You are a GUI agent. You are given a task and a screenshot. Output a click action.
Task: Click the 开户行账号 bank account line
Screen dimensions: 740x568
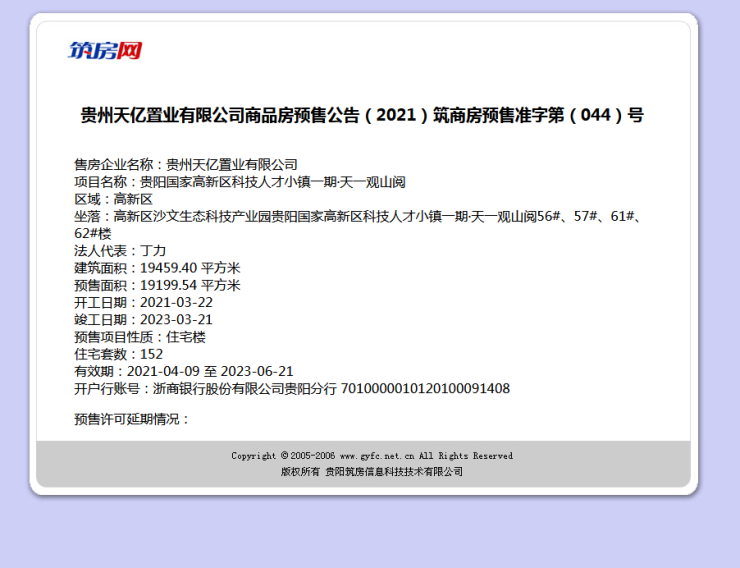(x=292, y=389)
